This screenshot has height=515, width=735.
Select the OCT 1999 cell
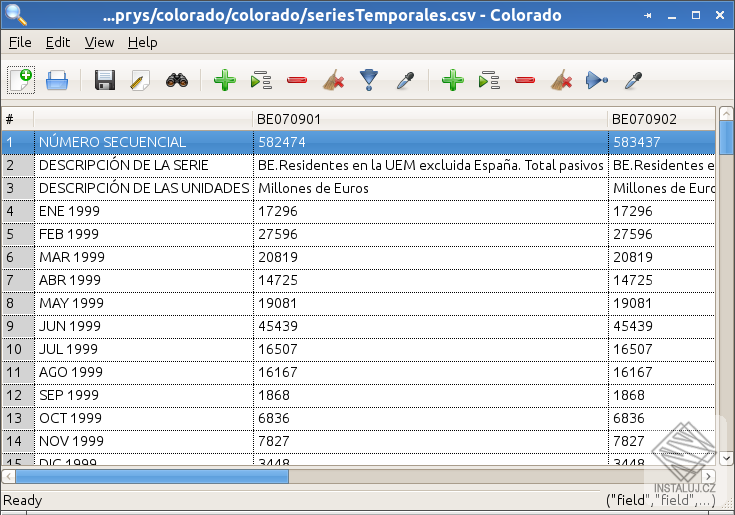(144, 418)
